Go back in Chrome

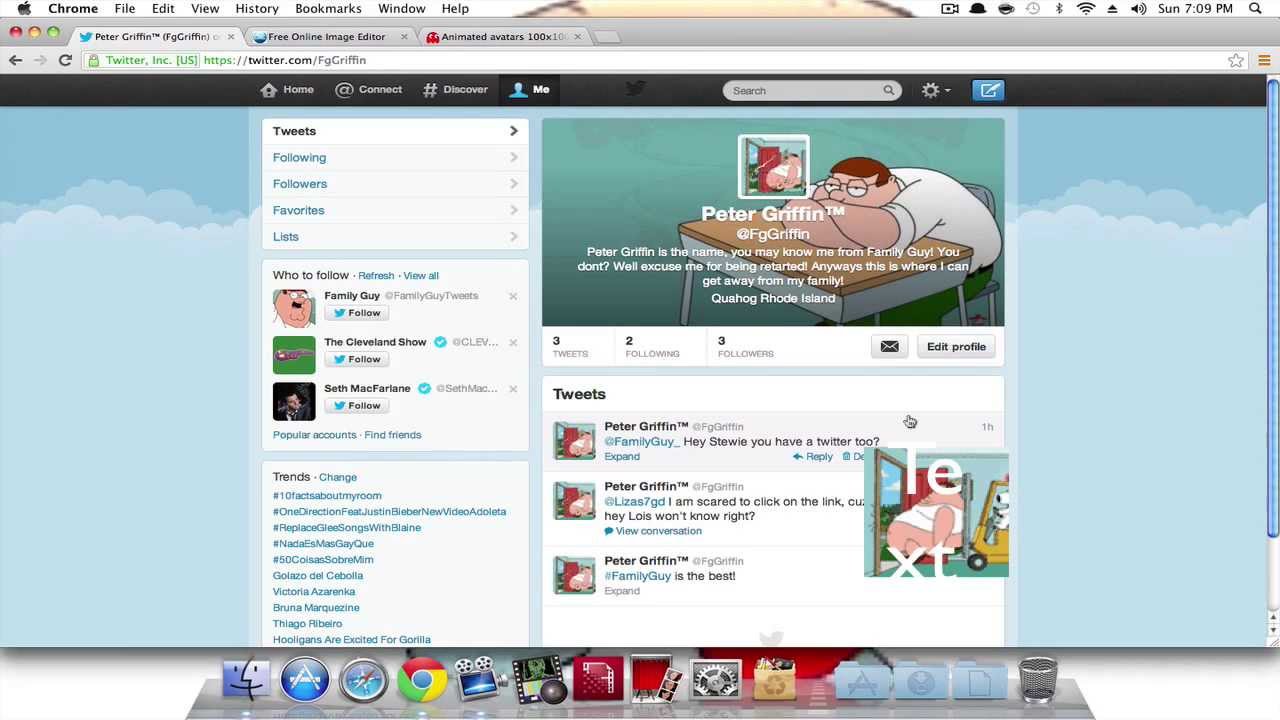[15, 60]
